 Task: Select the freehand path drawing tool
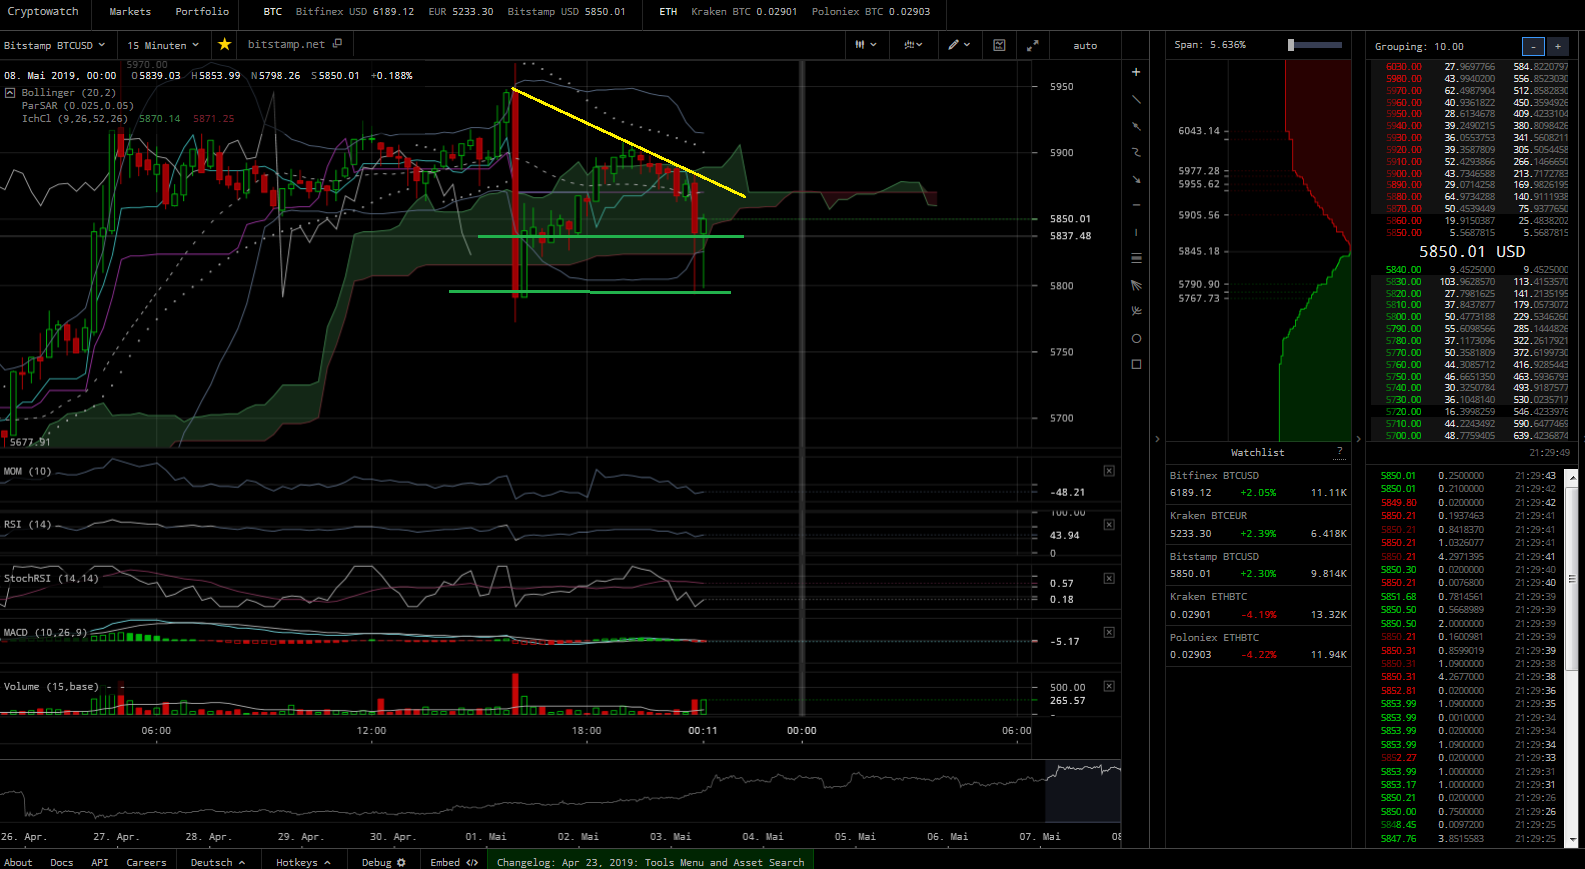1136,152
